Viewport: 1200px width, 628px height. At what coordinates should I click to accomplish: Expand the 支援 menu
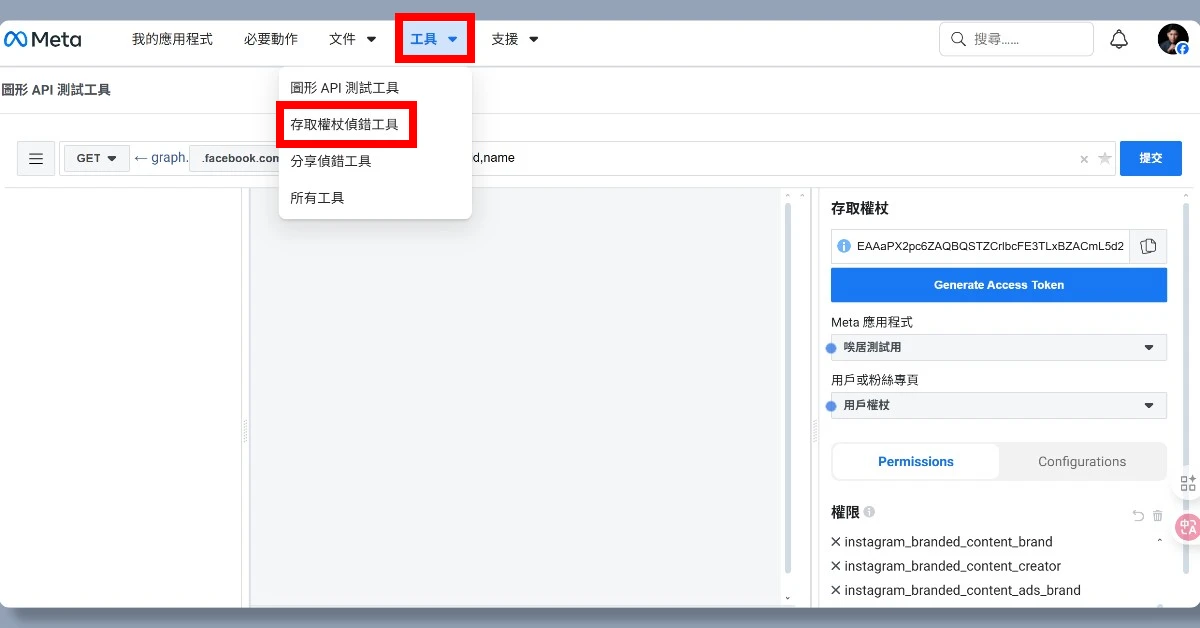[x=515, y=39]
